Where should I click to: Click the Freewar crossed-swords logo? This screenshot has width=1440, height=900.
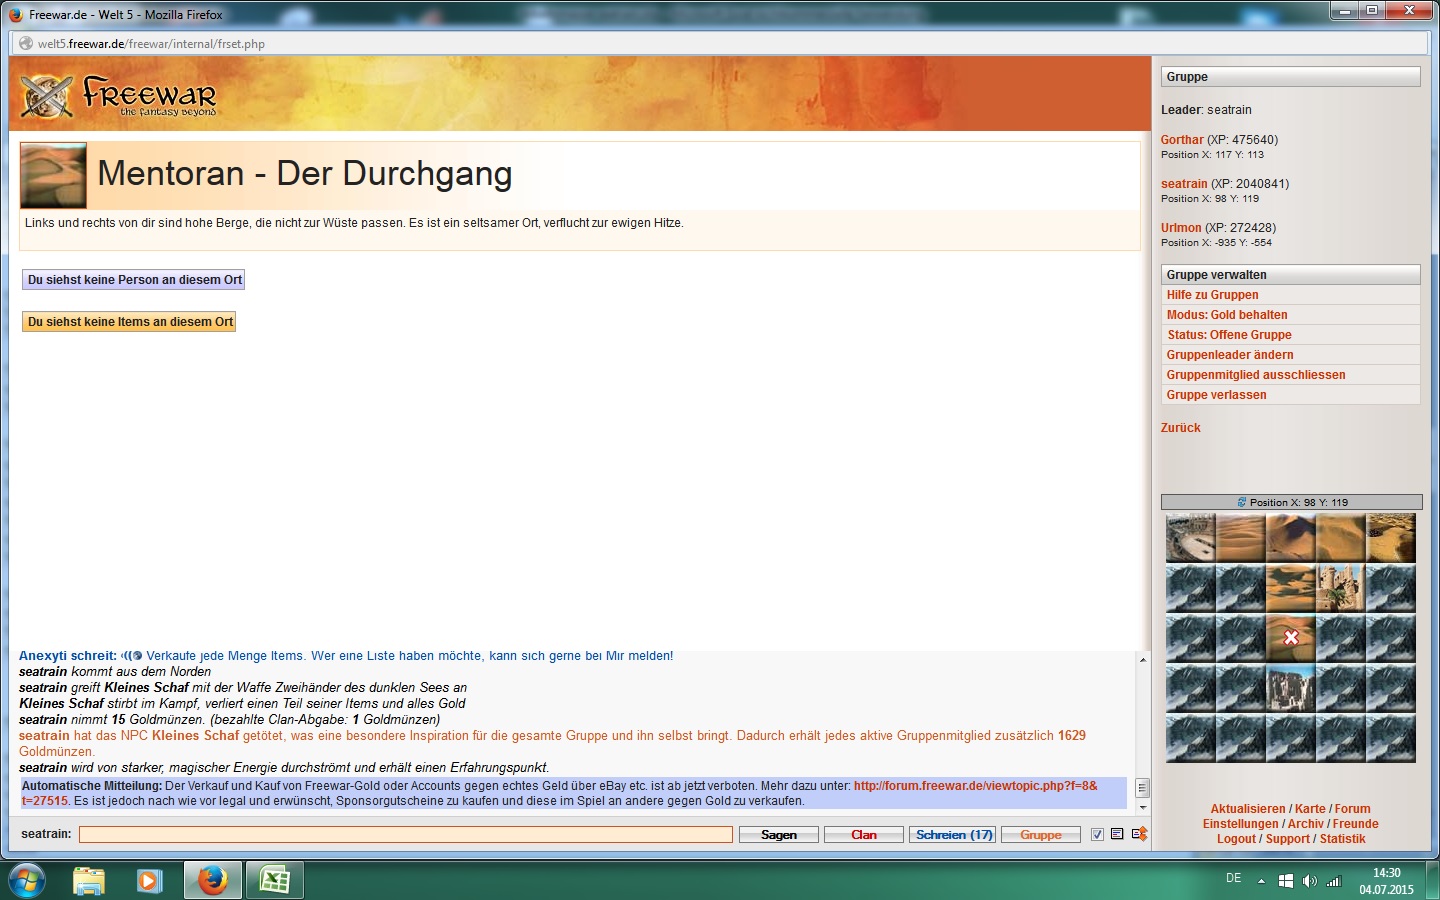coord(47,96)
